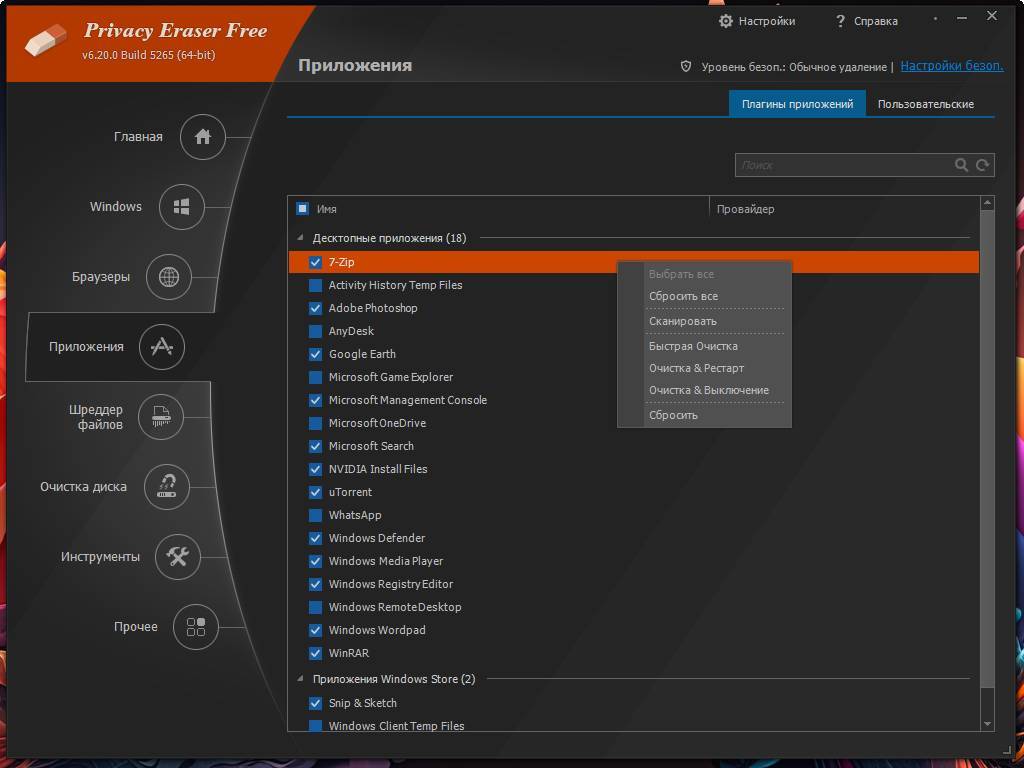Collapse Приложения Windows Store (2) group
This screenshot has width=1024, height=768.
(x=300, y=679)
